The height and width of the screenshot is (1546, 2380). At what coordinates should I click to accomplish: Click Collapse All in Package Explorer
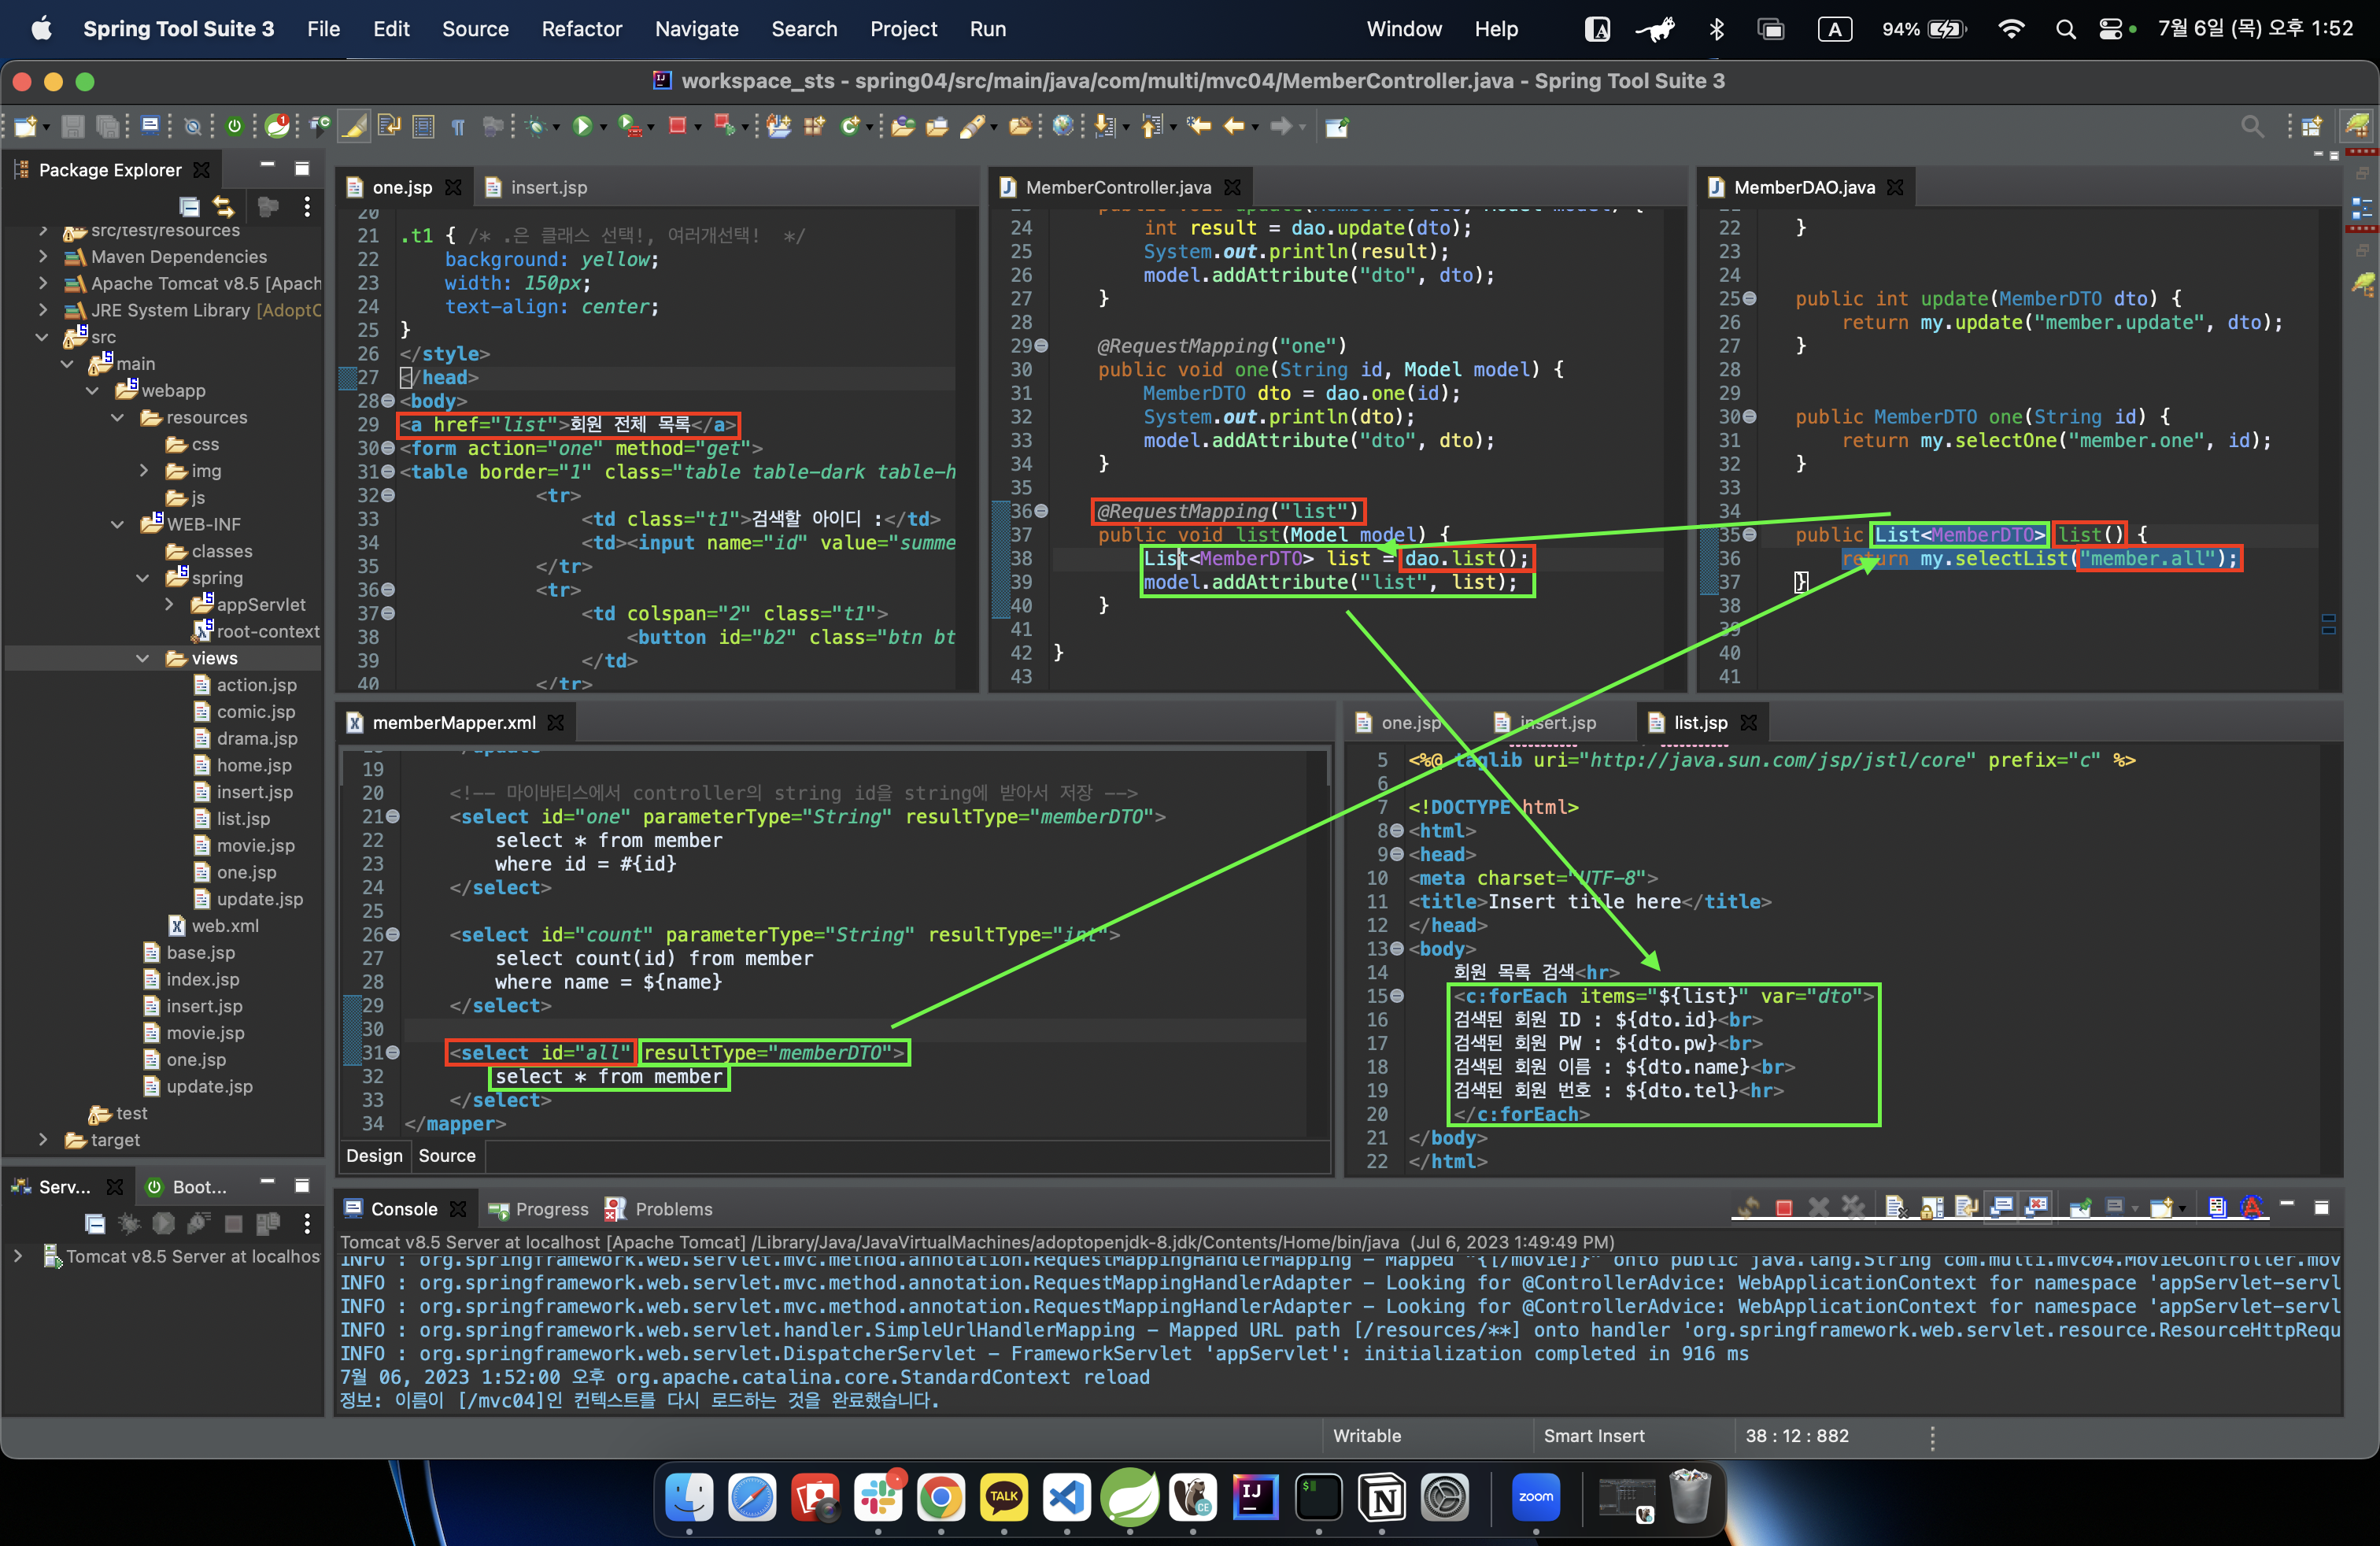pyautogui.click(x=189, y=207)
